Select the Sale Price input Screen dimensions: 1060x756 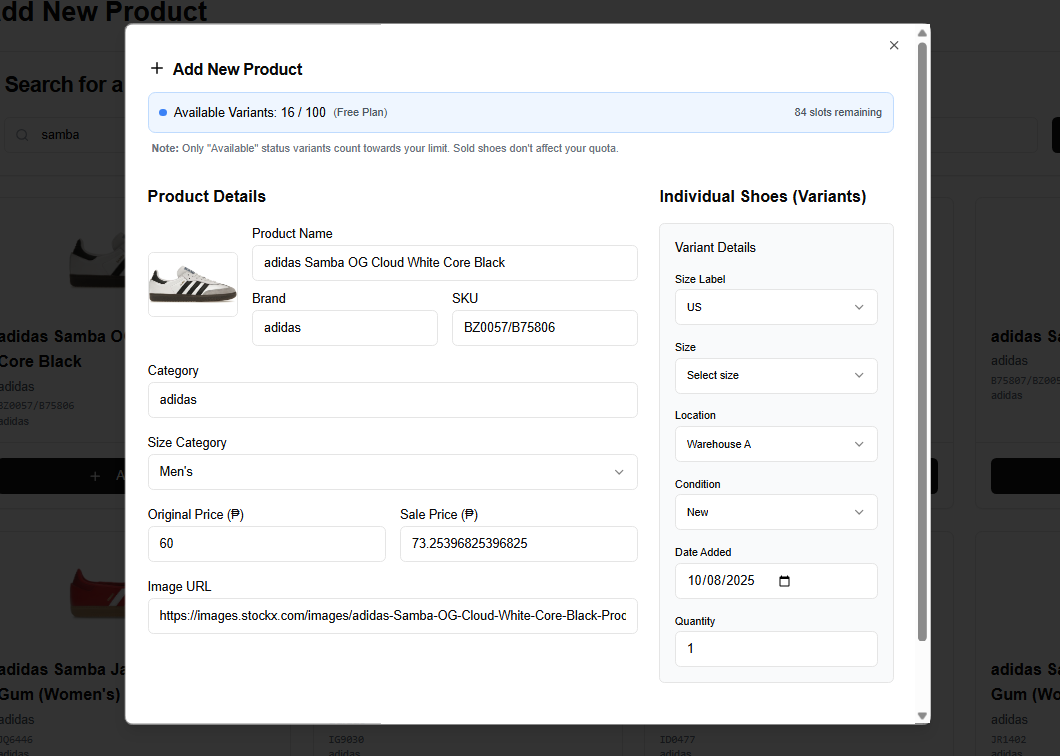(x=518, y=544)
